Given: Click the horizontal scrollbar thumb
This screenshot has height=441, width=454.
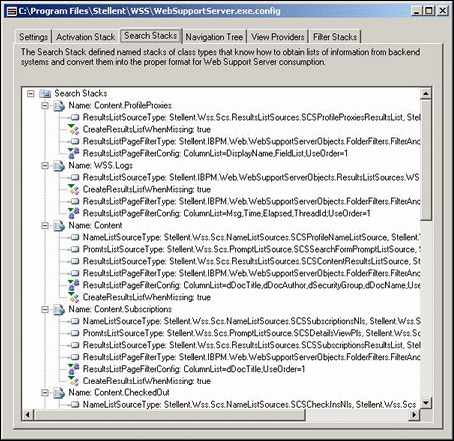Looking at the screenshot, I should pyautogui.click(x=169, y=415).
